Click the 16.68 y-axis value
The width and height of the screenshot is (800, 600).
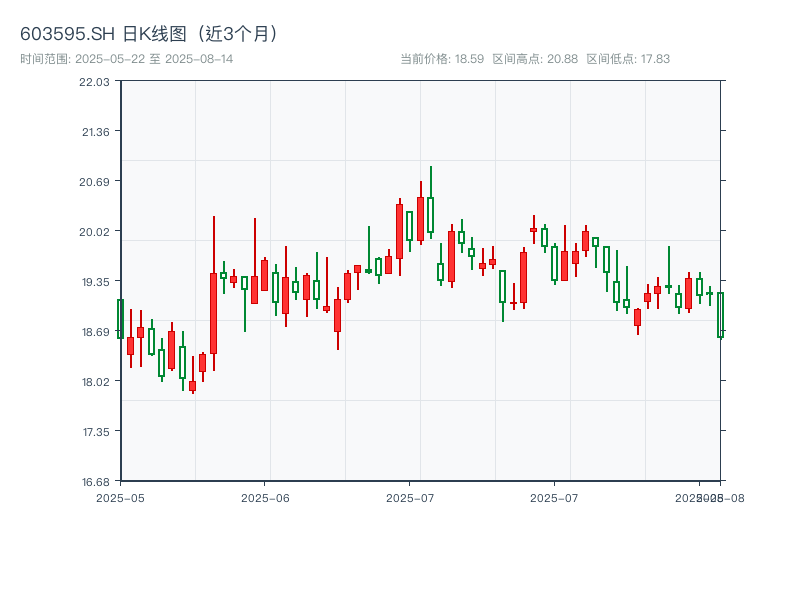pyautogui.click(x=96, y=482)
